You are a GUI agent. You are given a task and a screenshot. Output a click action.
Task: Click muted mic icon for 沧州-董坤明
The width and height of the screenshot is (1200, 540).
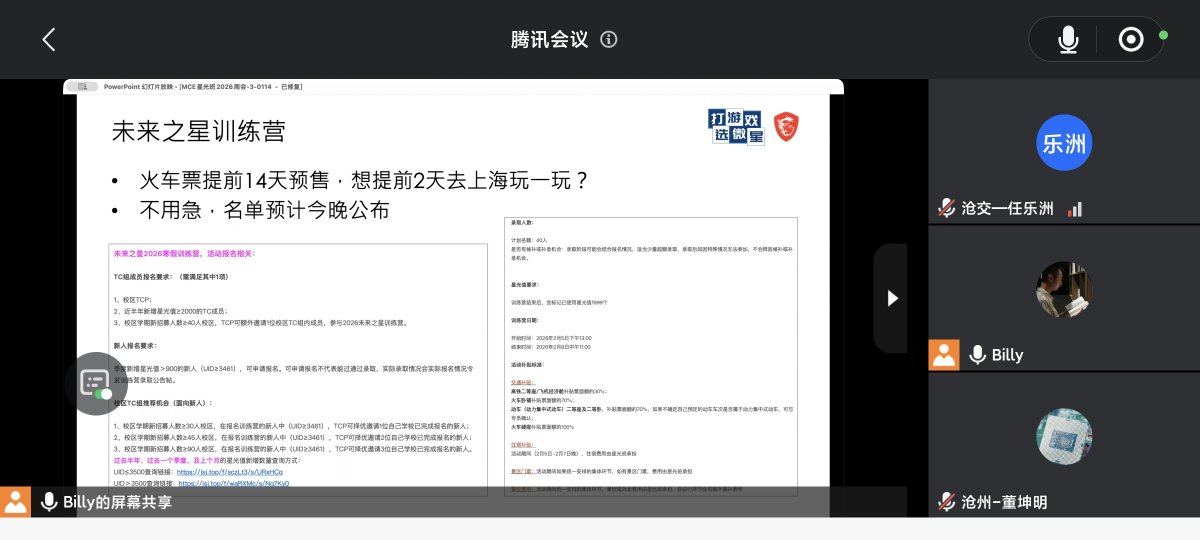946,502
